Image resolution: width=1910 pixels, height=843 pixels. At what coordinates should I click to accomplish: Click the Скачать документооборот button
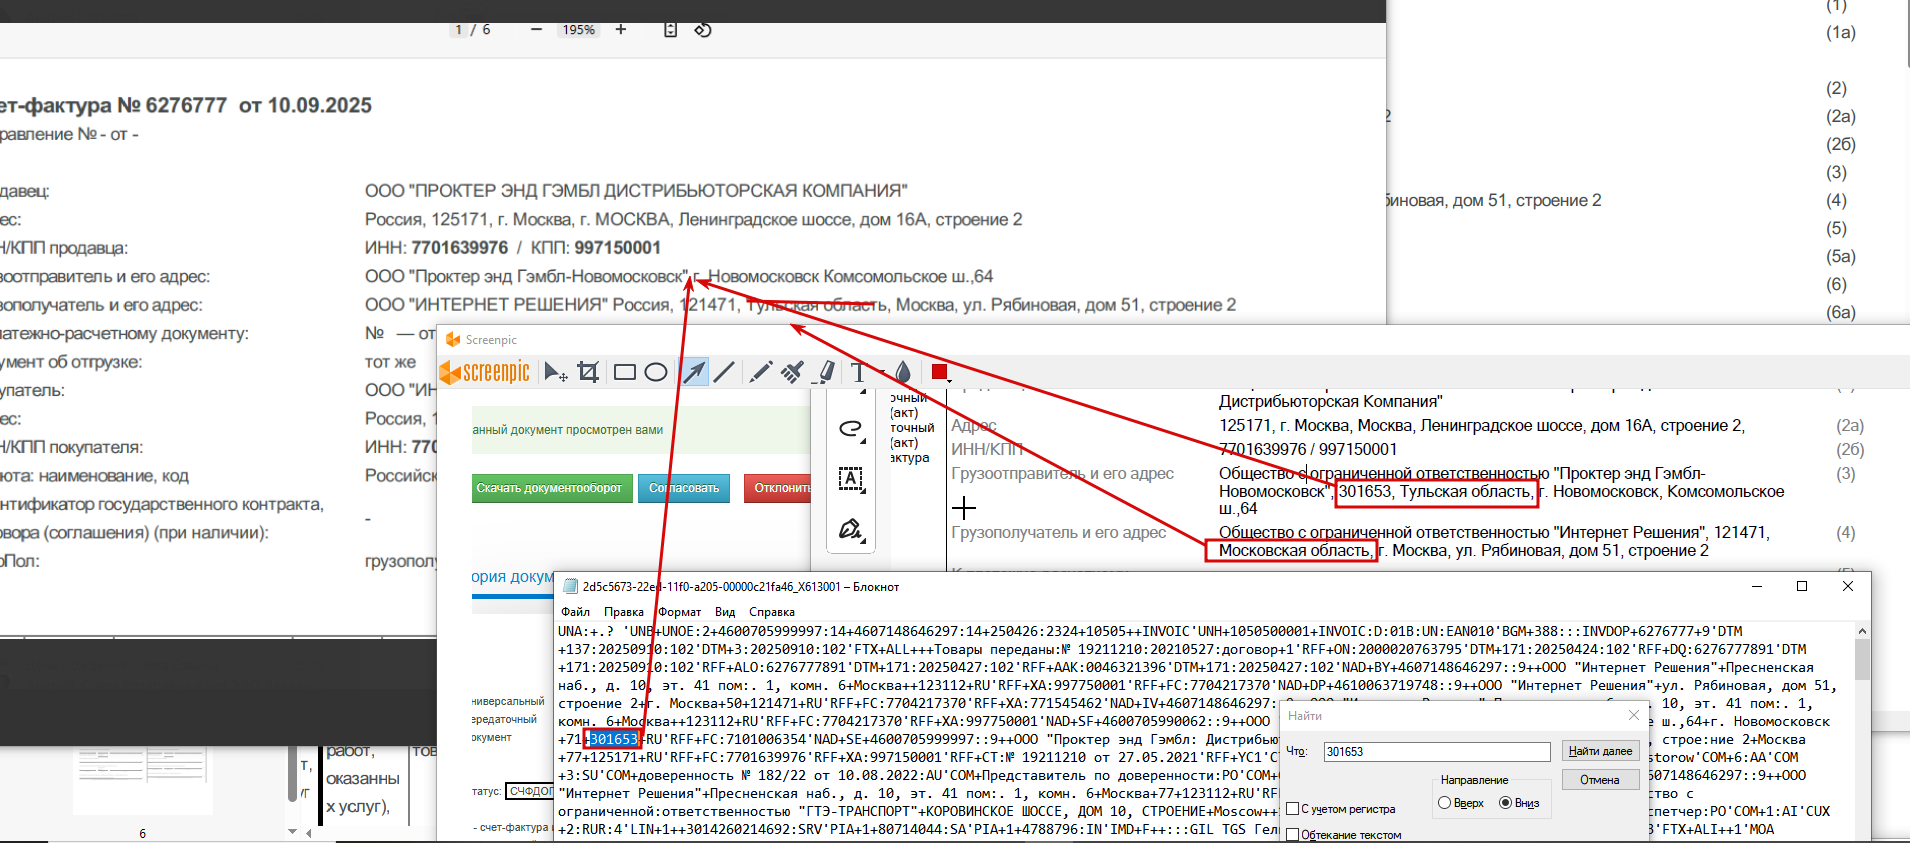[x=552, y=488]
